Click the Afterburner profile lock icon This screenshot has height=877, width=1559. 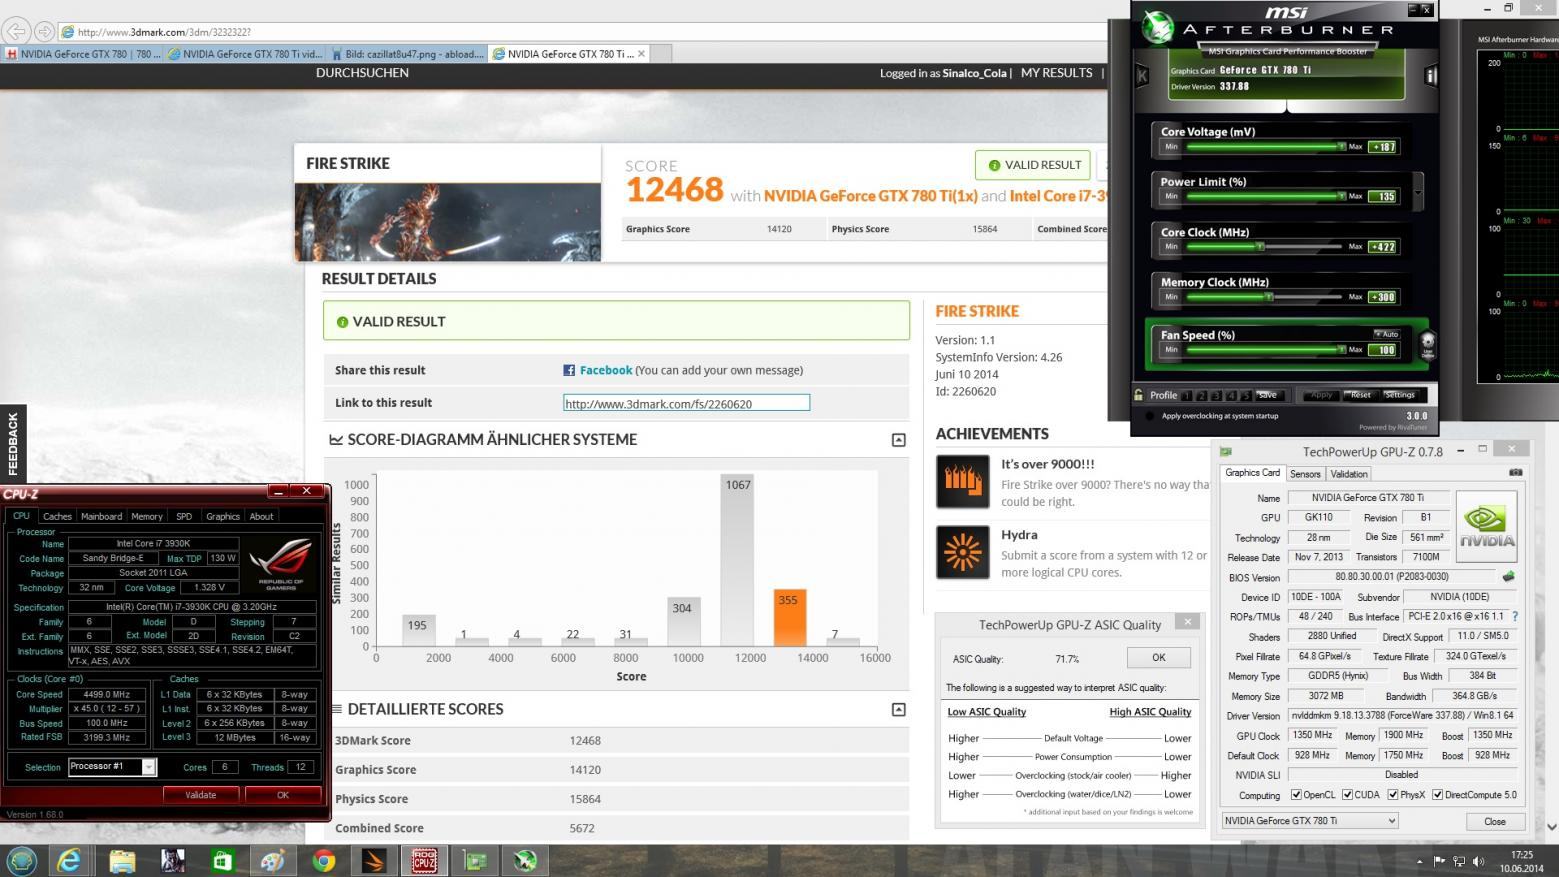pyautogui.click(x=1139, y=394)
